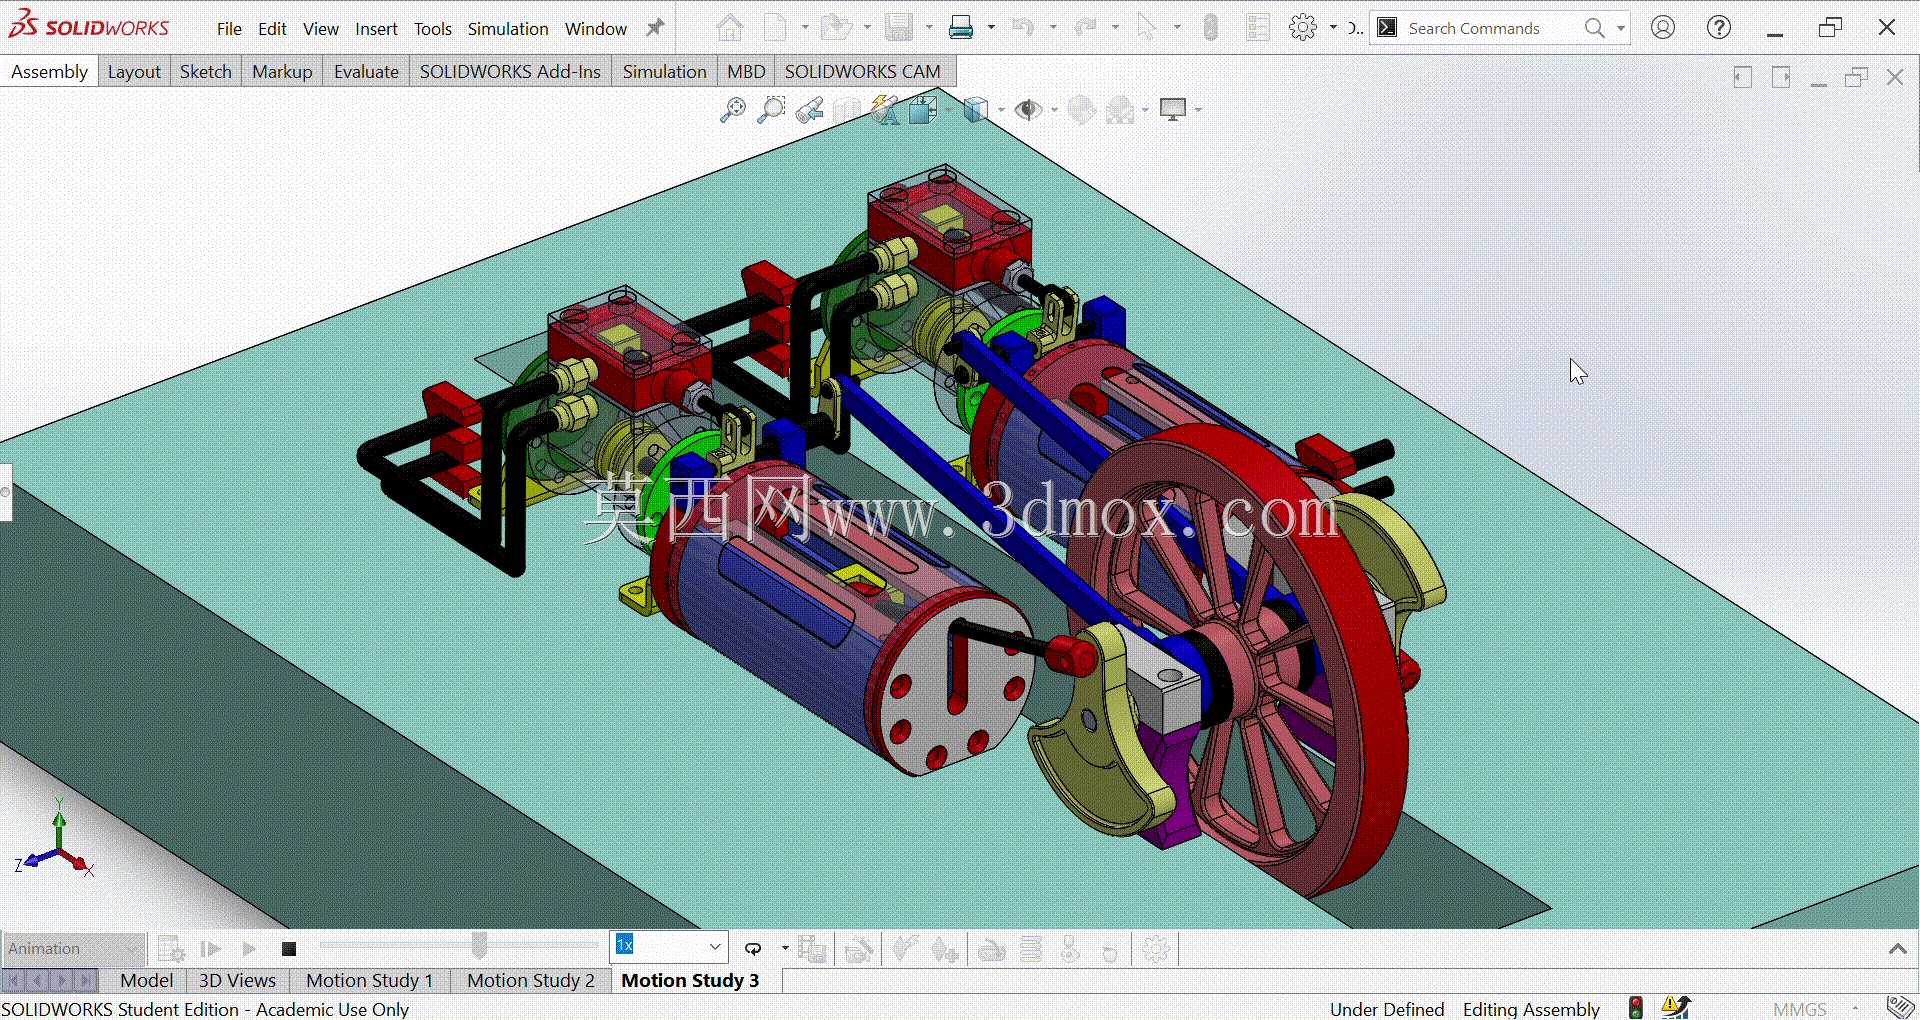The height and width of the screenshot is (1020, 1920).
Task: Toggle Autokey in motion toolbar
Action: pyautogui.click(x=904, y=949)
